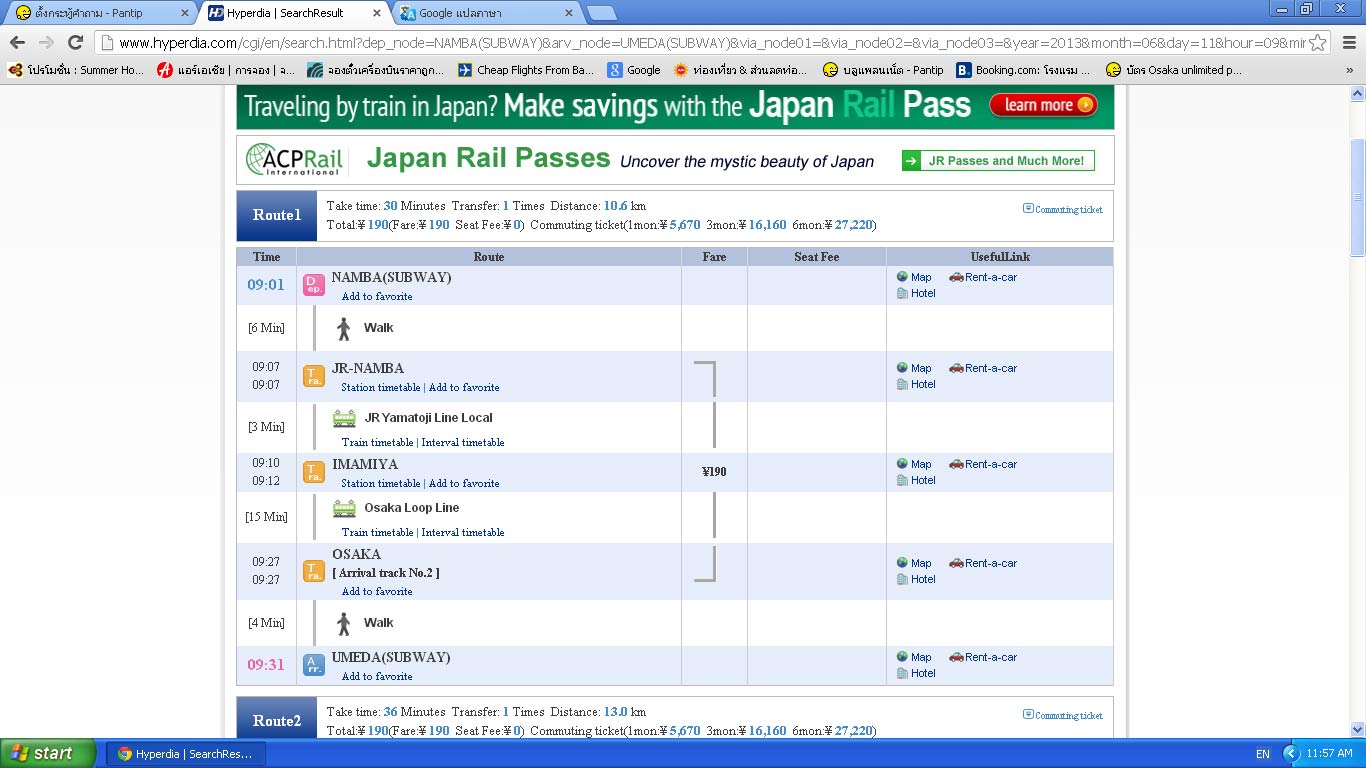Image resolution: width=1366 pixels, height=768 pixels.
Task: Click the Route2 heading label
Action: coord(277,721)
